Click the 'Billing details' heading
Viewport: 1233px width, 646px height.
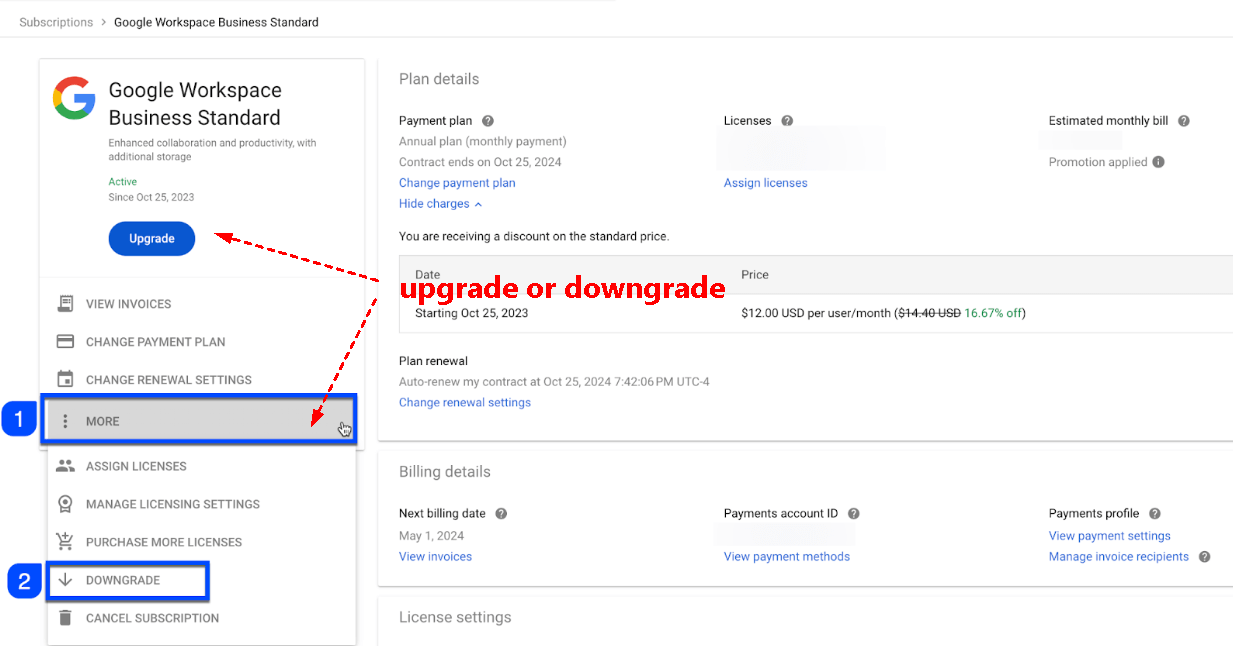click(445, 472)
